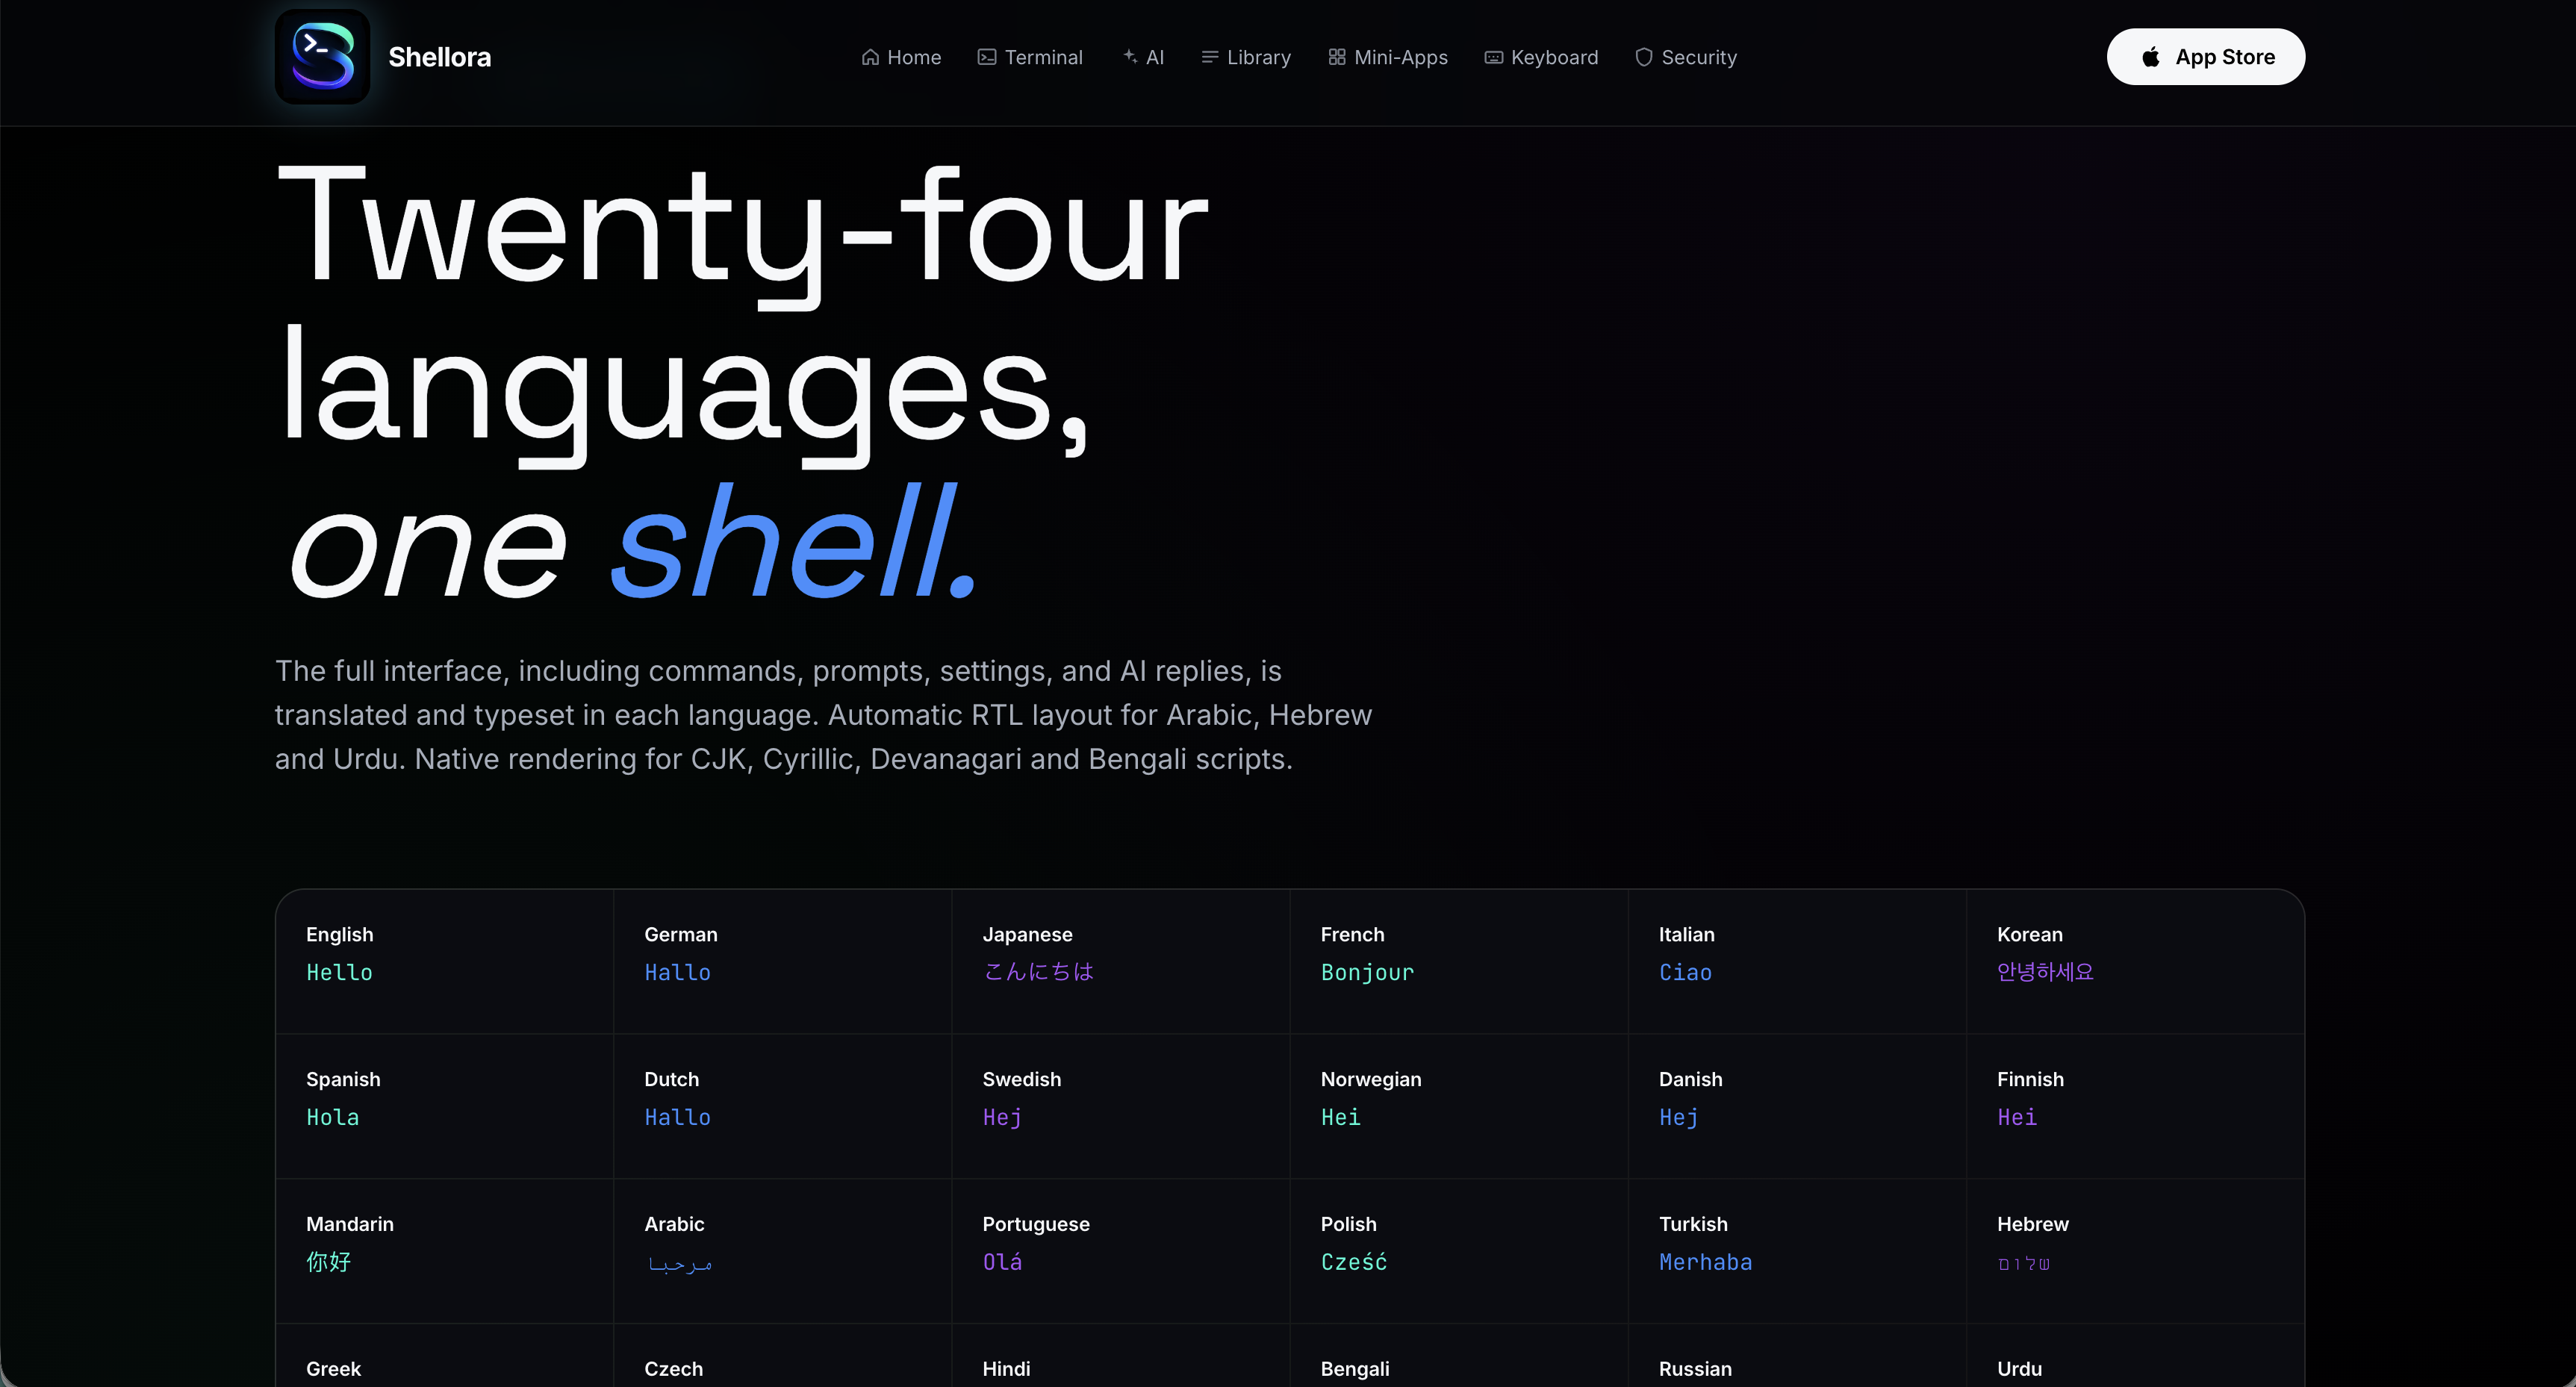
Task: Click the Shellora brand name
Action: (439, 57)
